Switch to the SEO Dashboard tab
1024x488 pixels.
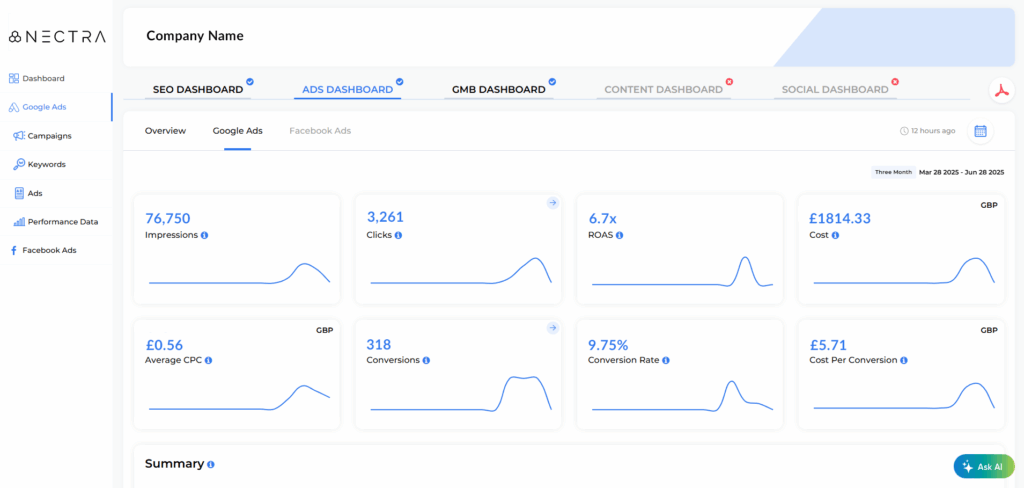coord(198,90)
